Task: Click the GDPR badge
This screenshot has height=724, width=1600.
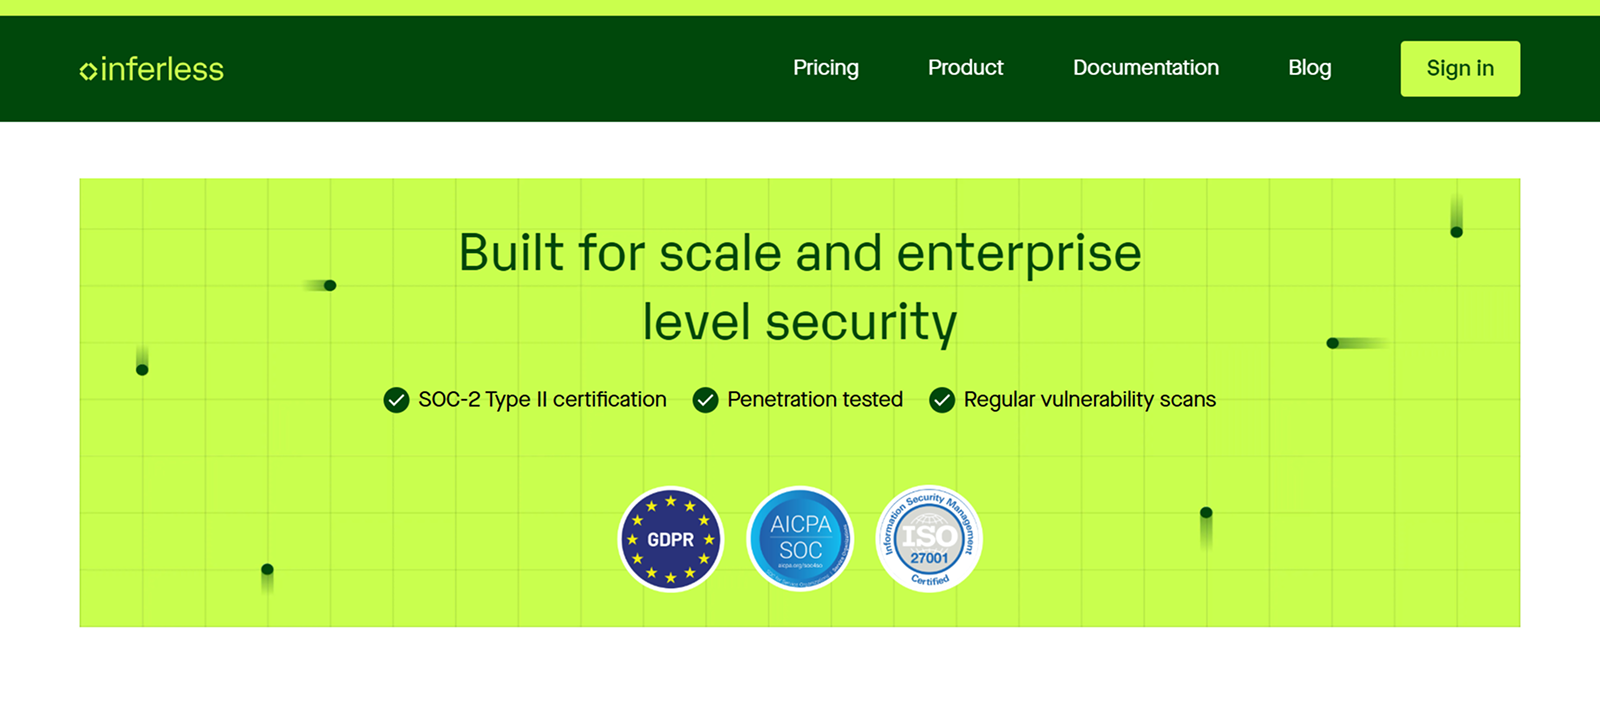Action: 670,539
